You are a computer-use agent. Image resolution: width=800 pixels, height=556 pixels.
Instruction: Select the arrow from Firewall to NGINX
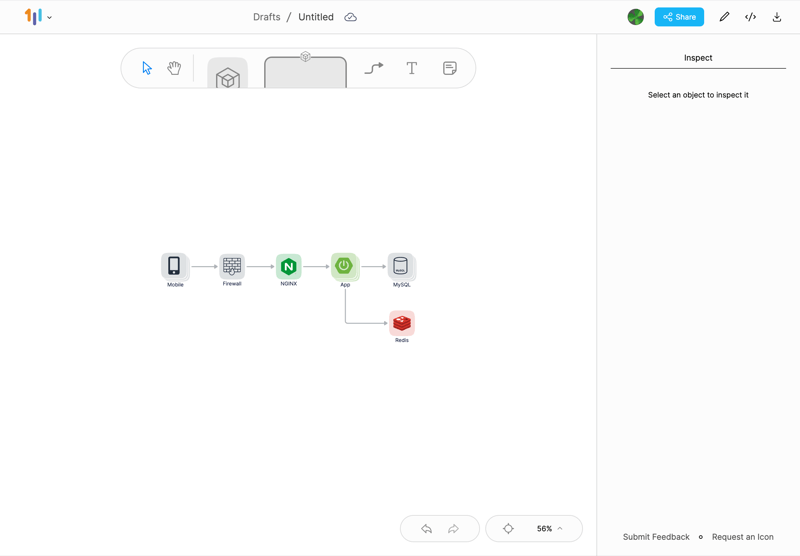[261, 266]
